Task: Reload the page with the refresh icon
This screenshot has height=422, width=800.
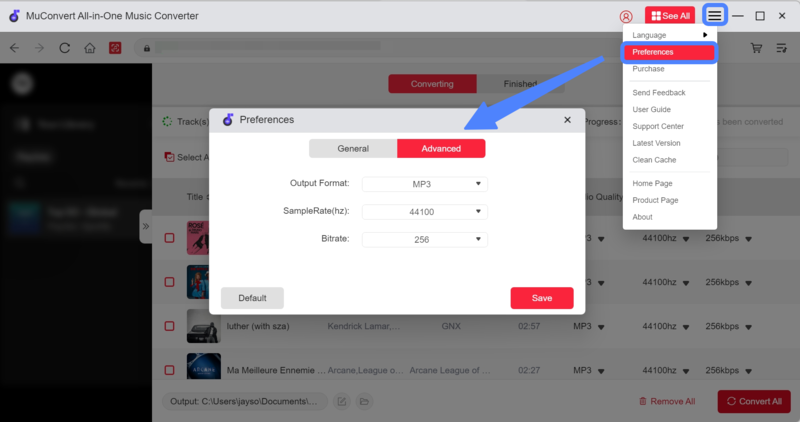Action: [x=65, y=48]
